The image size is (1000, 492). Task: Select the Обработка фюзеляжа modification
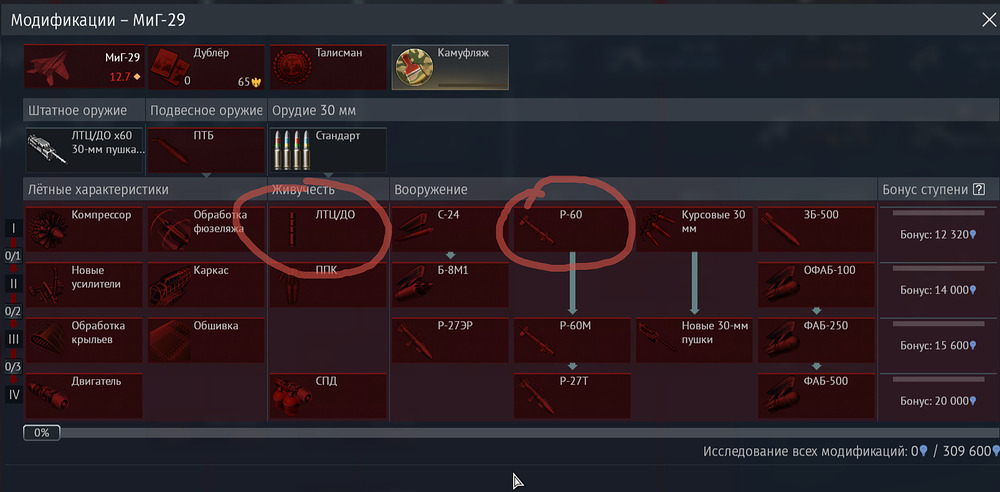206,229
